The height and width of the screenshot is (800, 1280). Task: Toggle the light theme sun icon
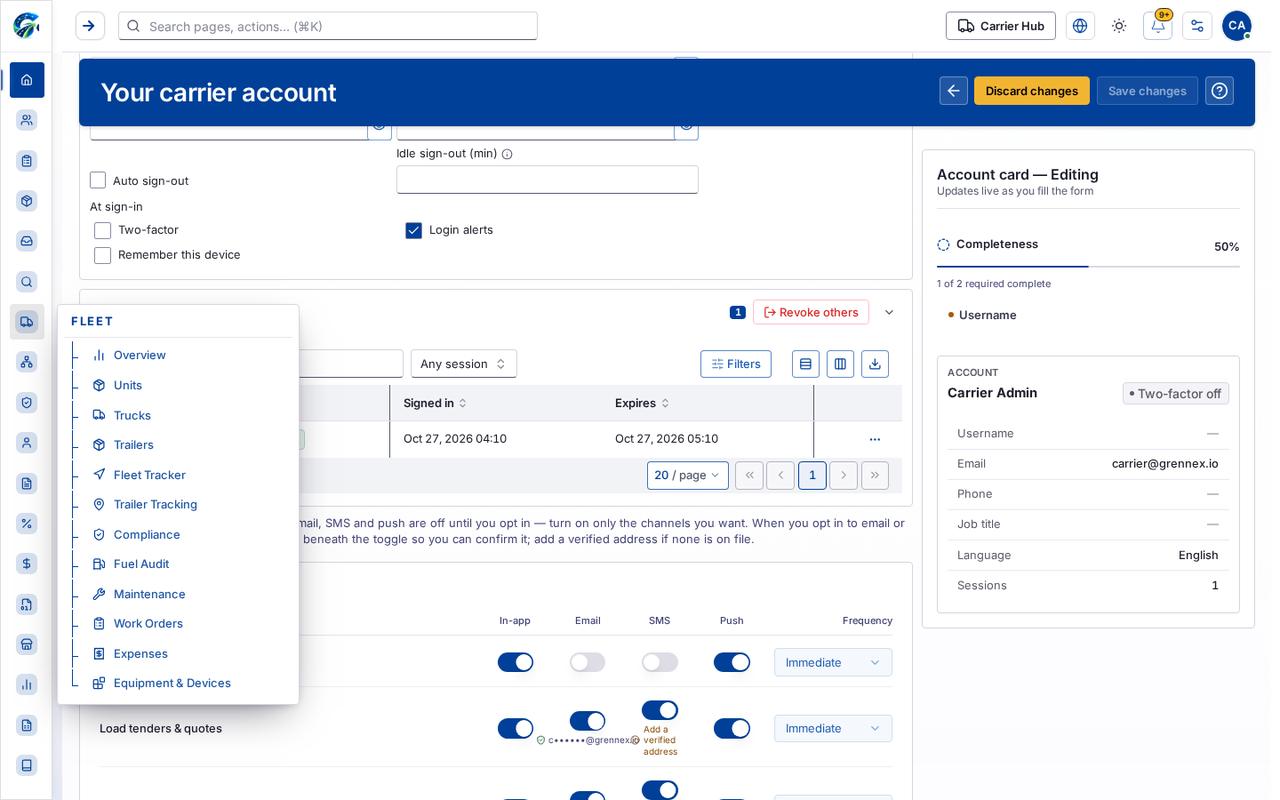1119,26
